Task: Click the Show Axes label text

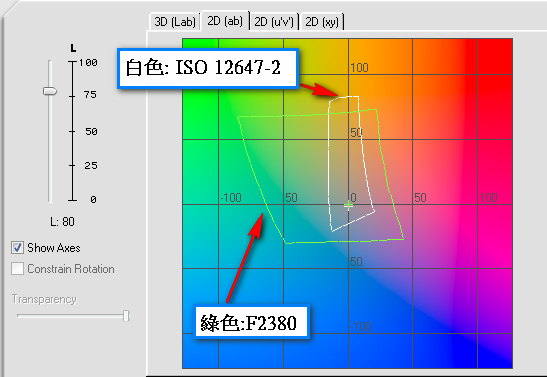Action: (54, 248)
